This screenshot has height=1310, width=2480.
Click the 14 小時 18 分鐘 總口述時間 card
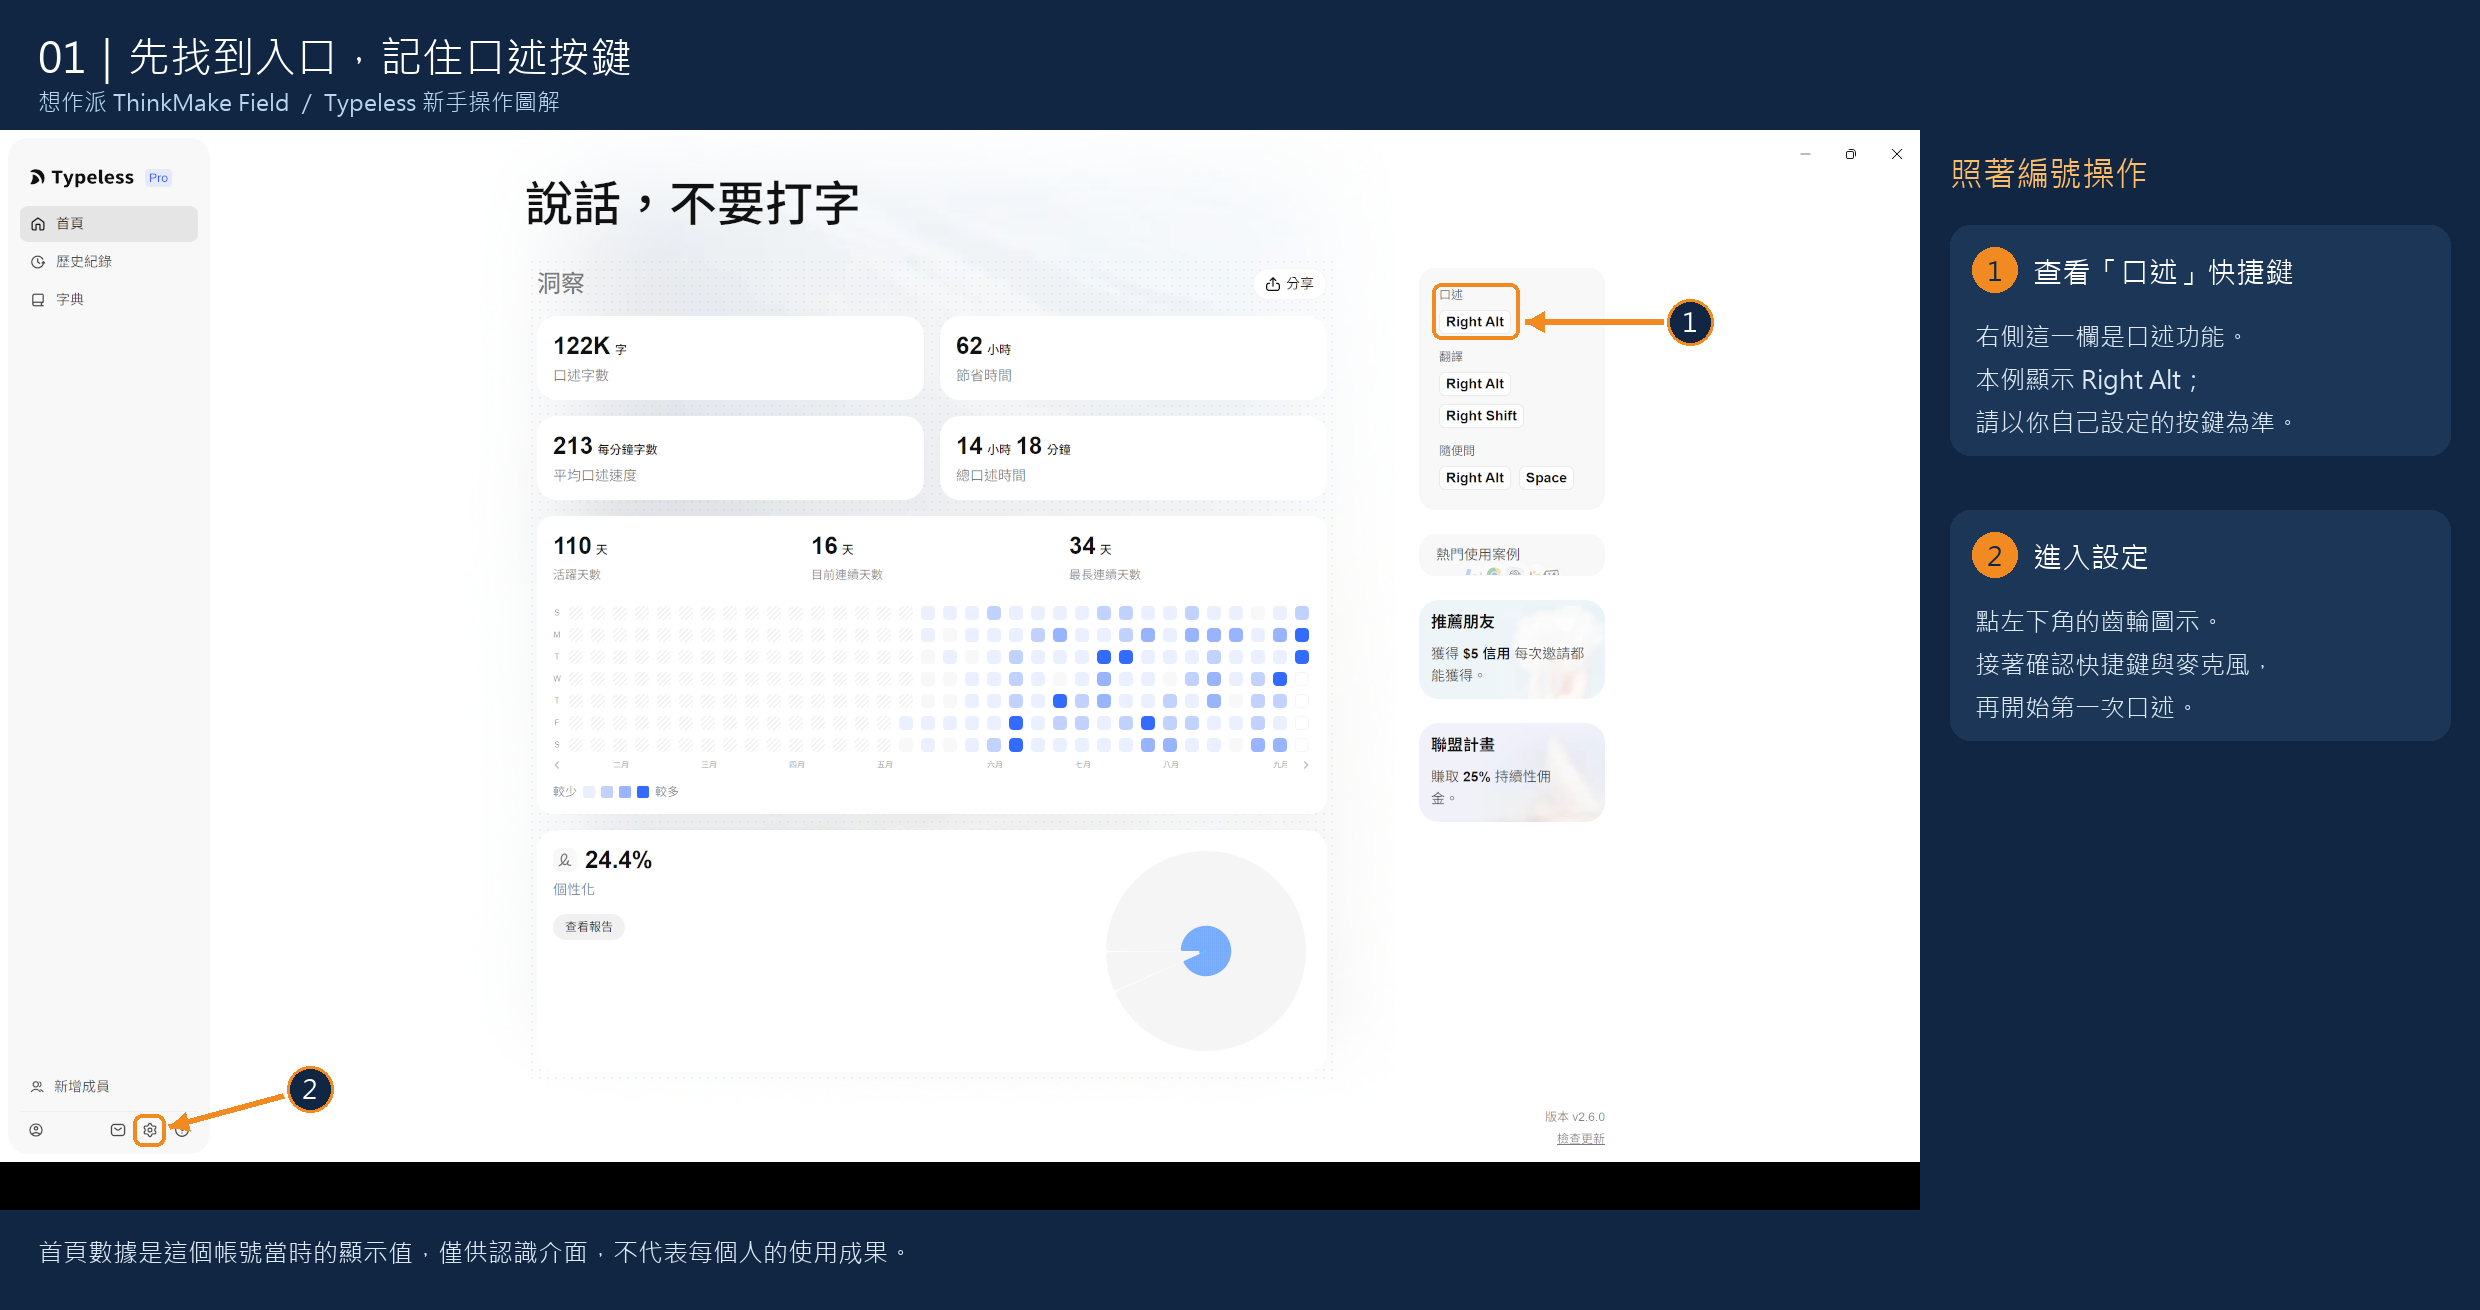(1133, 458)
